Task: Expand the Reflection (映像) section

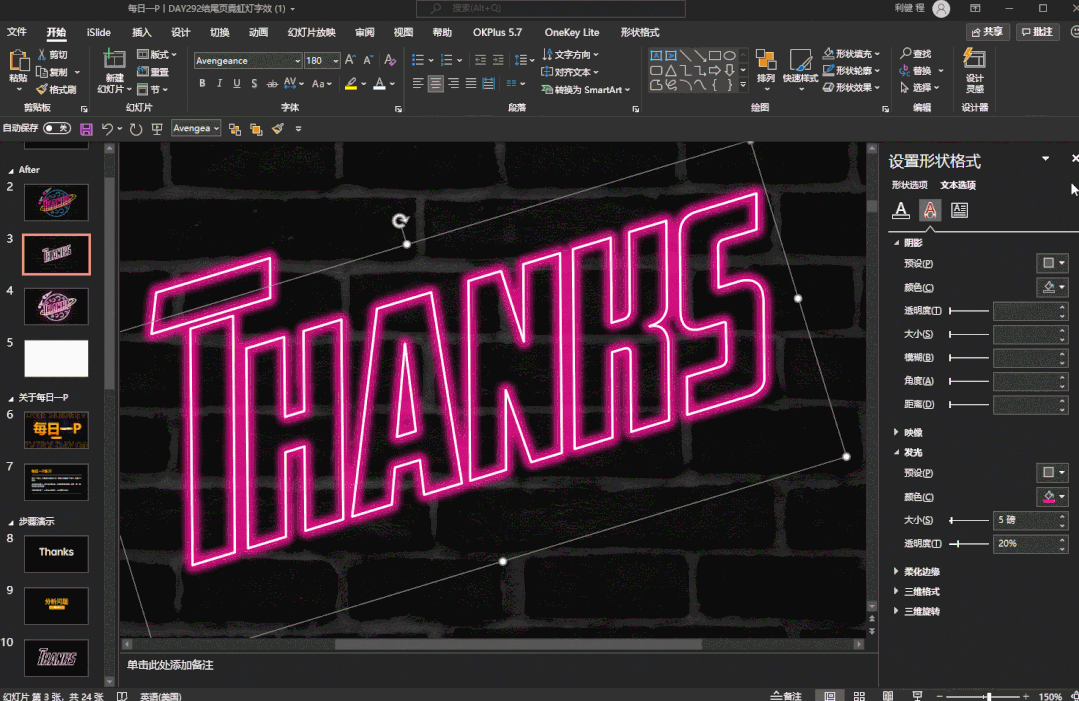Action: point(896,432)
